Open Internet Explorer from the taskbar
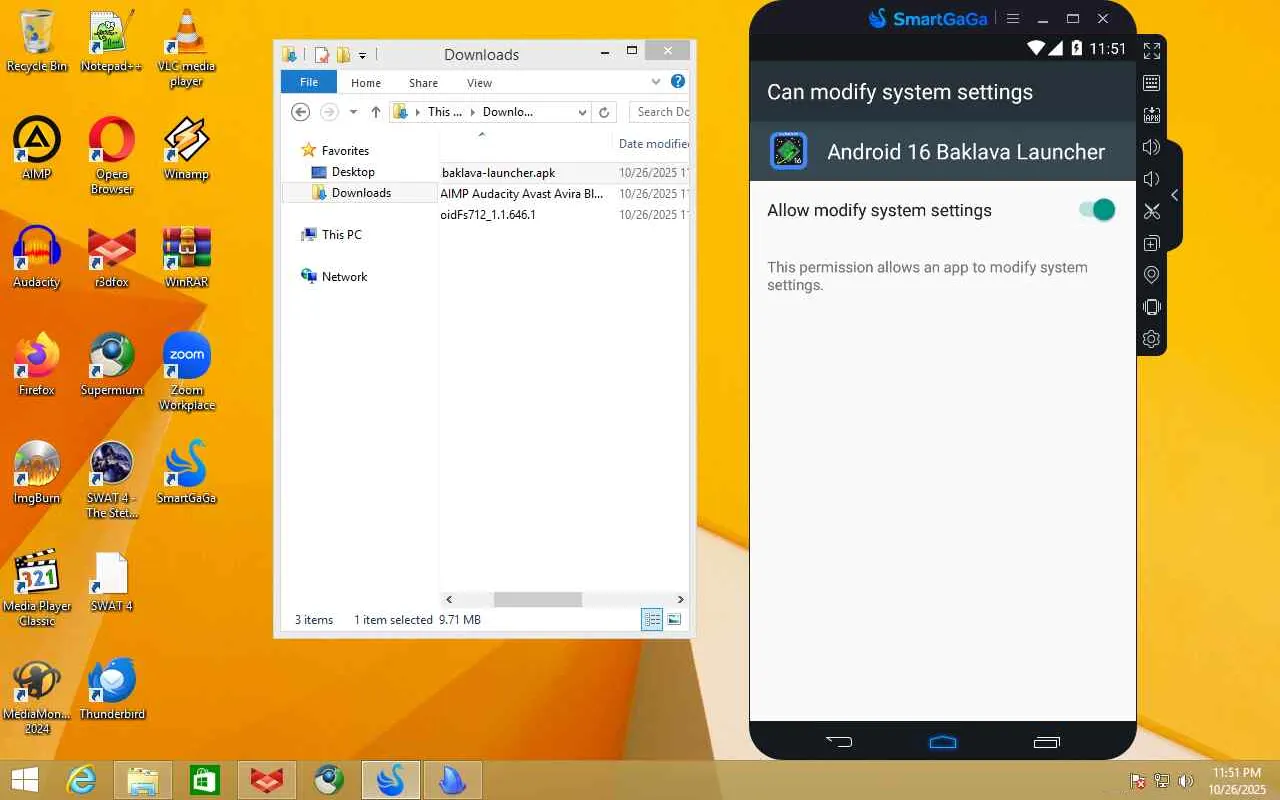 81,780
